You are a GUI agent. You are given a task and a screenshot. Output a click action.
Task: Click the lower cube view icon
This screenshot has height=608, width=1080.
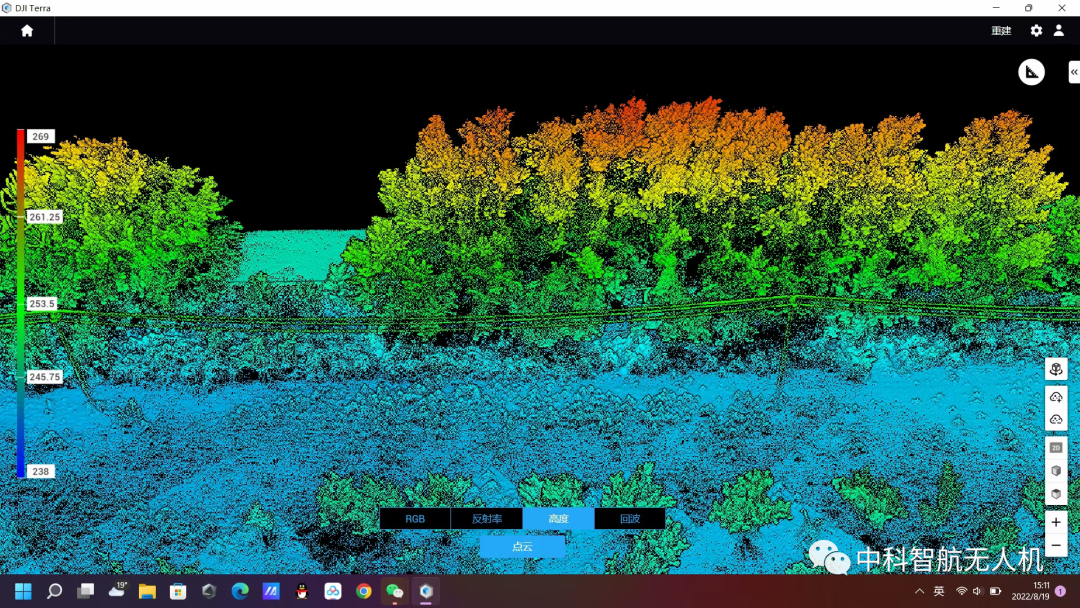tap(1056, 494)
